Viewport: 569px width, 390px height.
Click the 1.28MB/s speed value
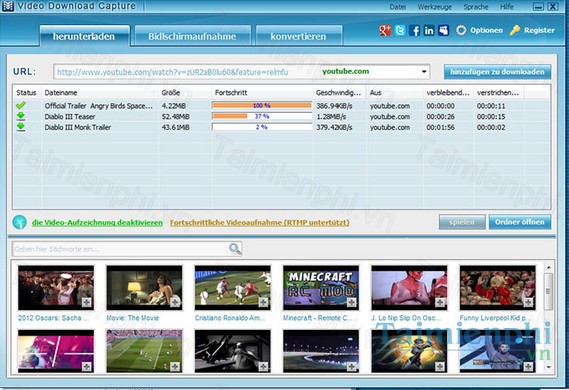[x=332, y=116]
